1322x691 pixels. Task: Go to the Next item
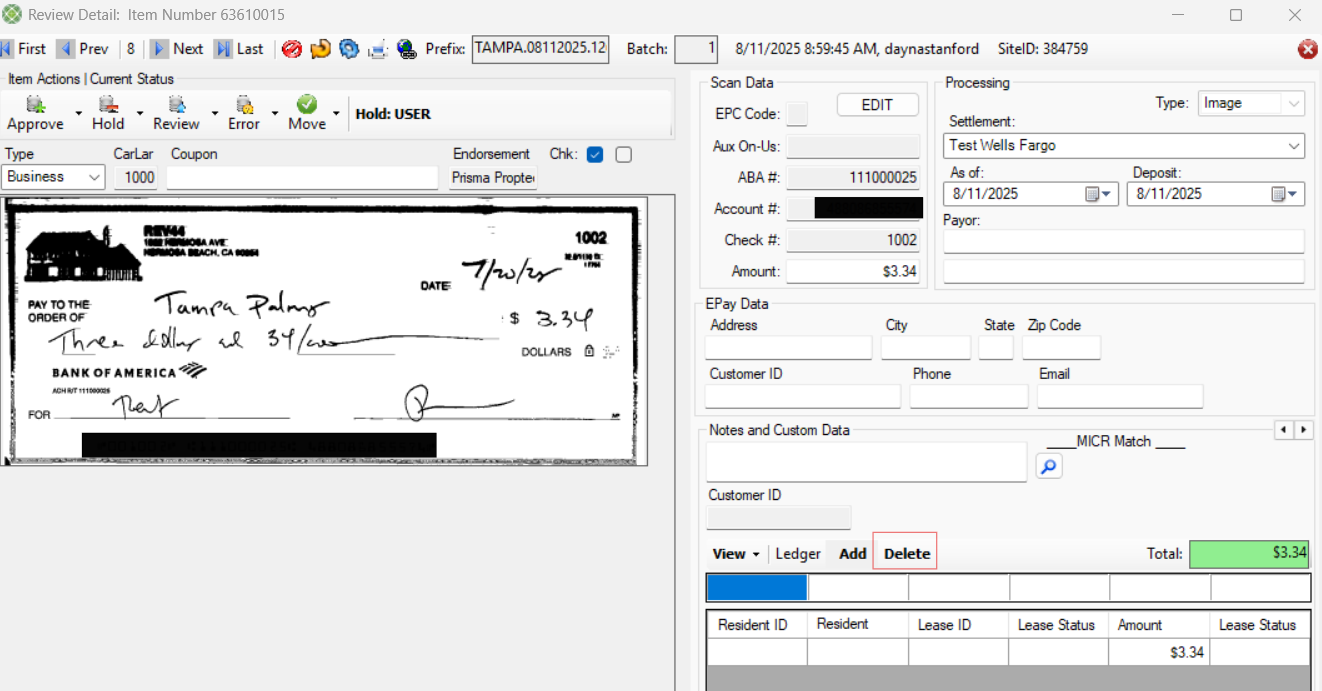(x=177, y=49)
